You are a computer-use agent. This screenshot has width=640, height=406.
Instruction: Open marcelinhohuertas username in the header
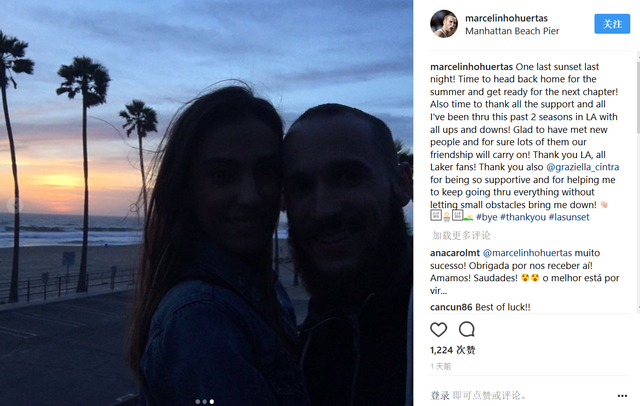pyautogui.click(x=506, y=18)
